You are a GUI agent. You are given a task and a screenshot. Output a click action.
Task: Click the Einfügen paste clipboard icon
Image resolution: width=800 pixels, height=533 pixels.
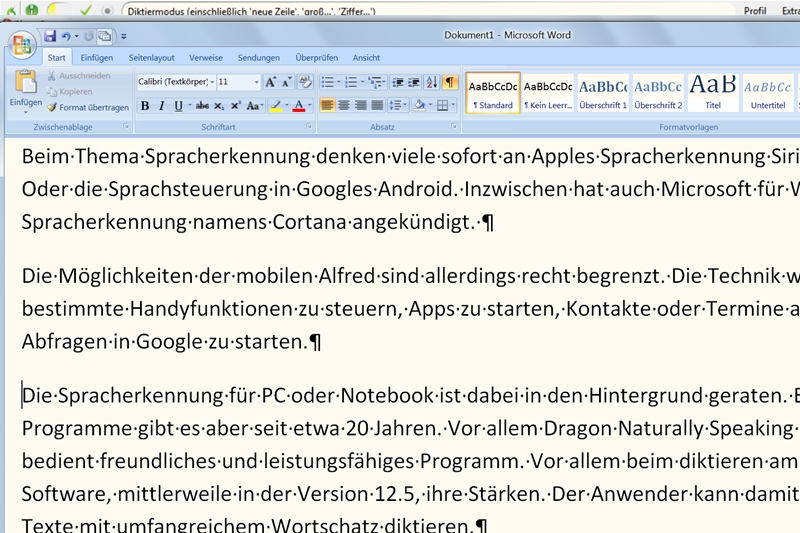click(26, 82)
